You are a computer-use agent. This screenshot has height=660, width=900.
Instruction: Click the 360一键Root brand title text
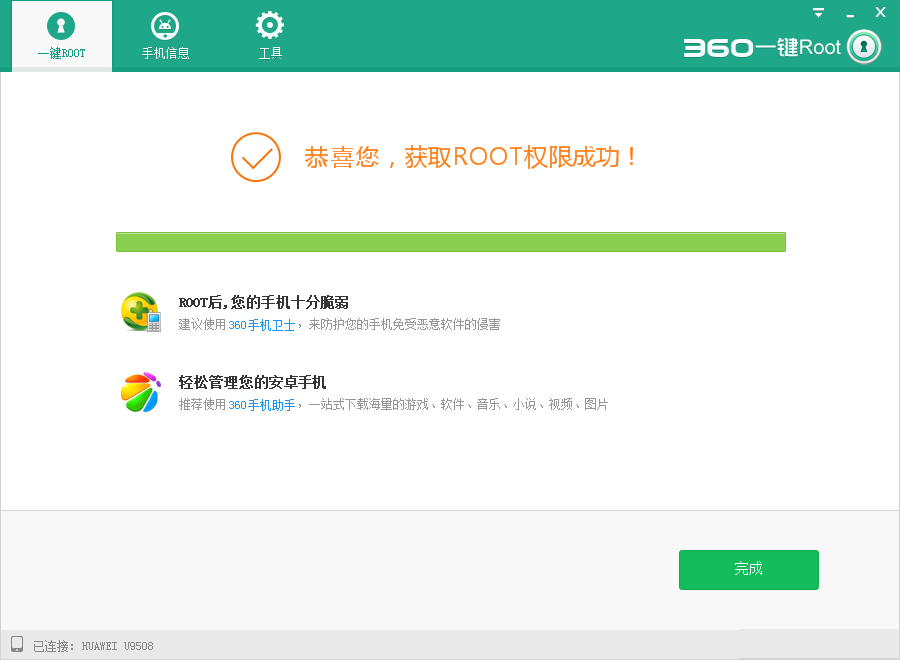[x=762, y=47]
